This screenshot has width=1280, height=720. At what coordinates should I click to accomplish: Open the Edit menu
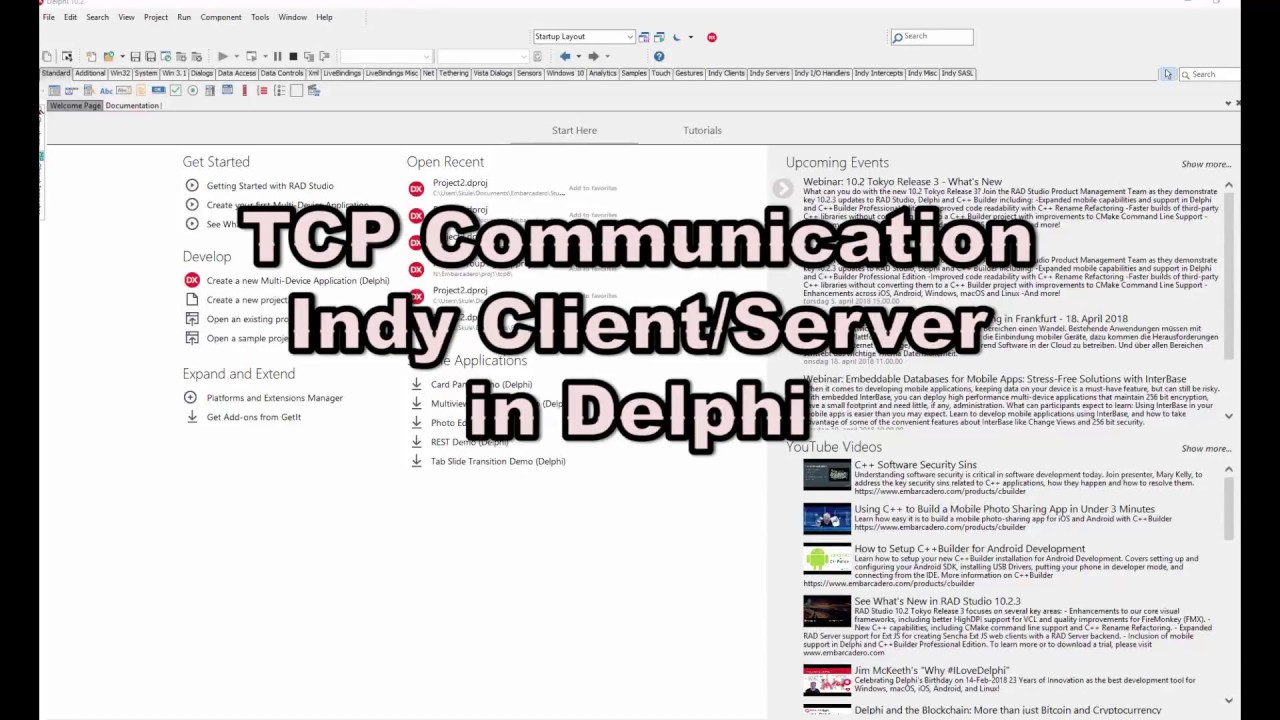(x=70, y=17)
